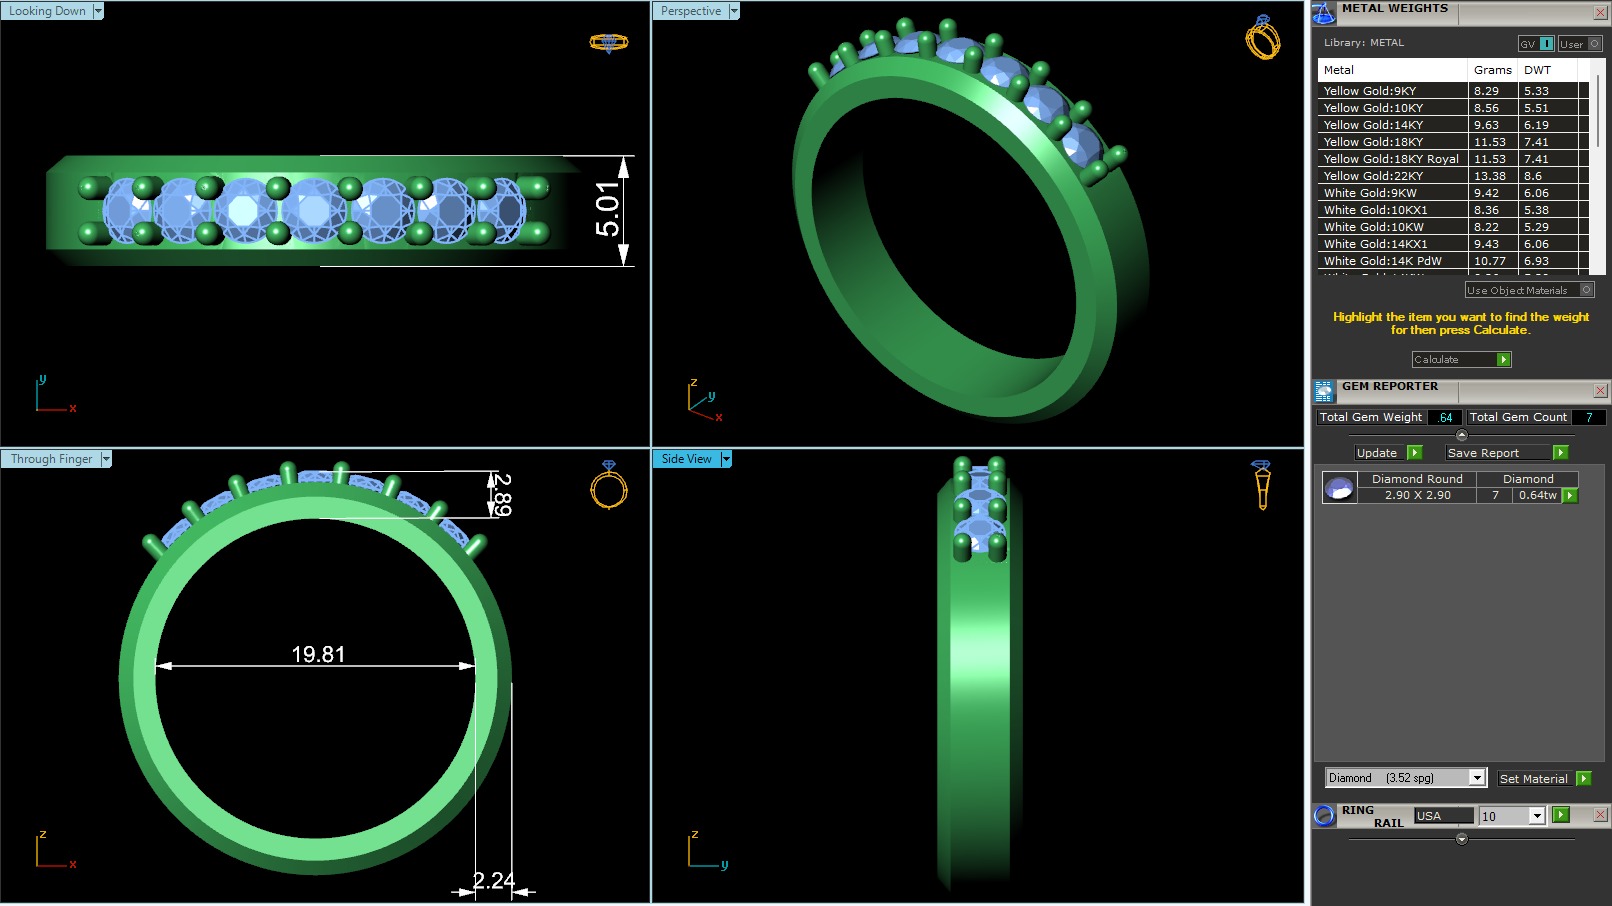This screenshot has width=1612, height=906.
Task: Expand the Ring Rail section with down arrow
Action: (x=1461, y=839)
